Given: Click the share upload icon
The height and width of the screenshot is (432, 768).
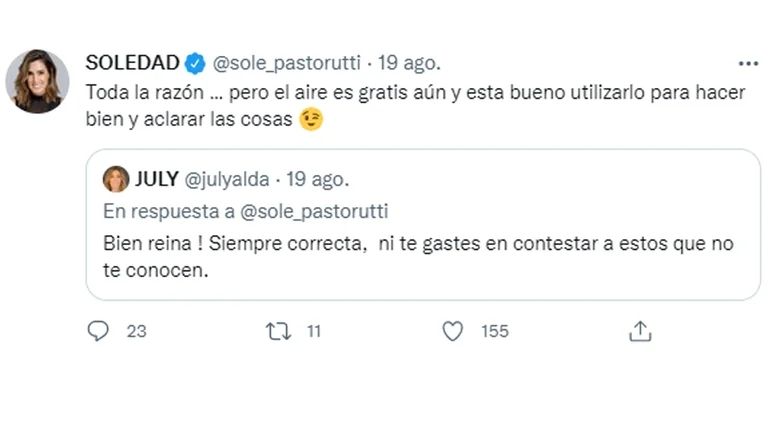Looking at the screenshot, I should 641,330.
